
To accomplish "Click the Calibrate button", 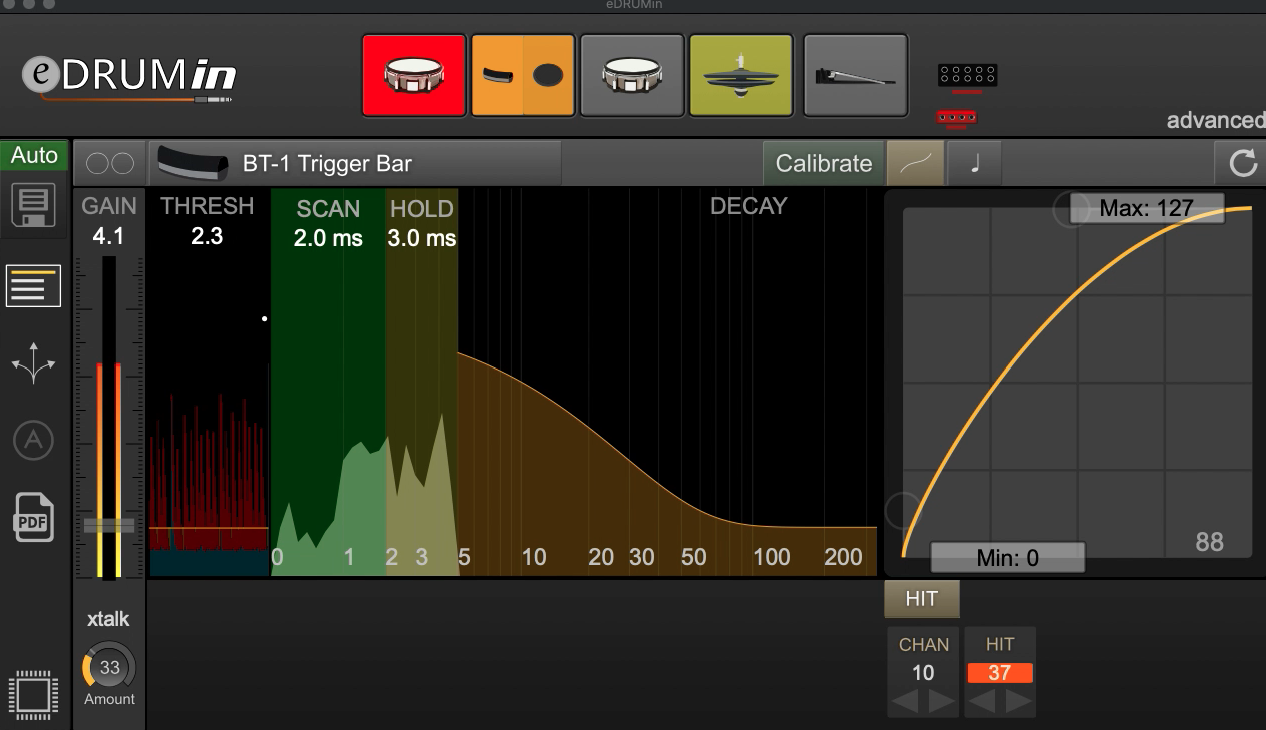I will point(823,163).
